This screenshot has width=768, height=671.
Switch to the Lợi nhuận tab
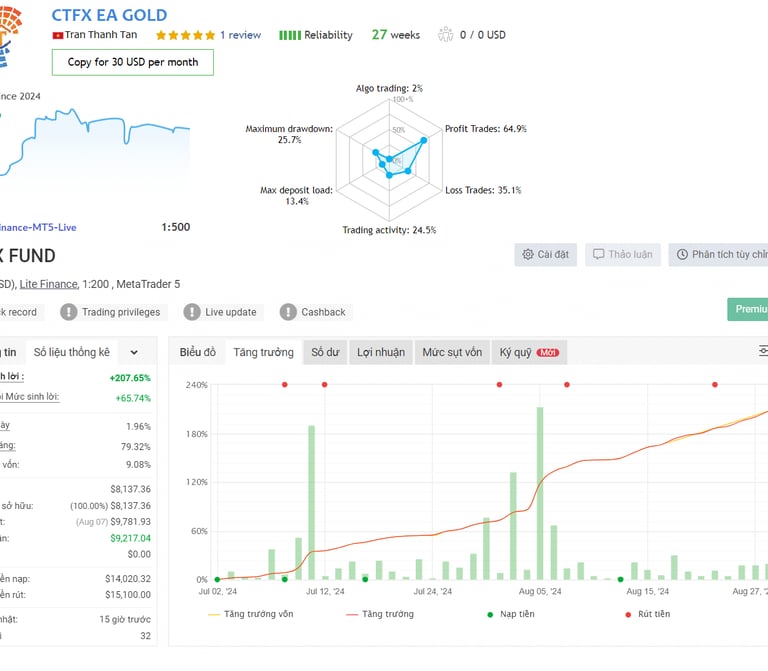[x=381, y=352]
